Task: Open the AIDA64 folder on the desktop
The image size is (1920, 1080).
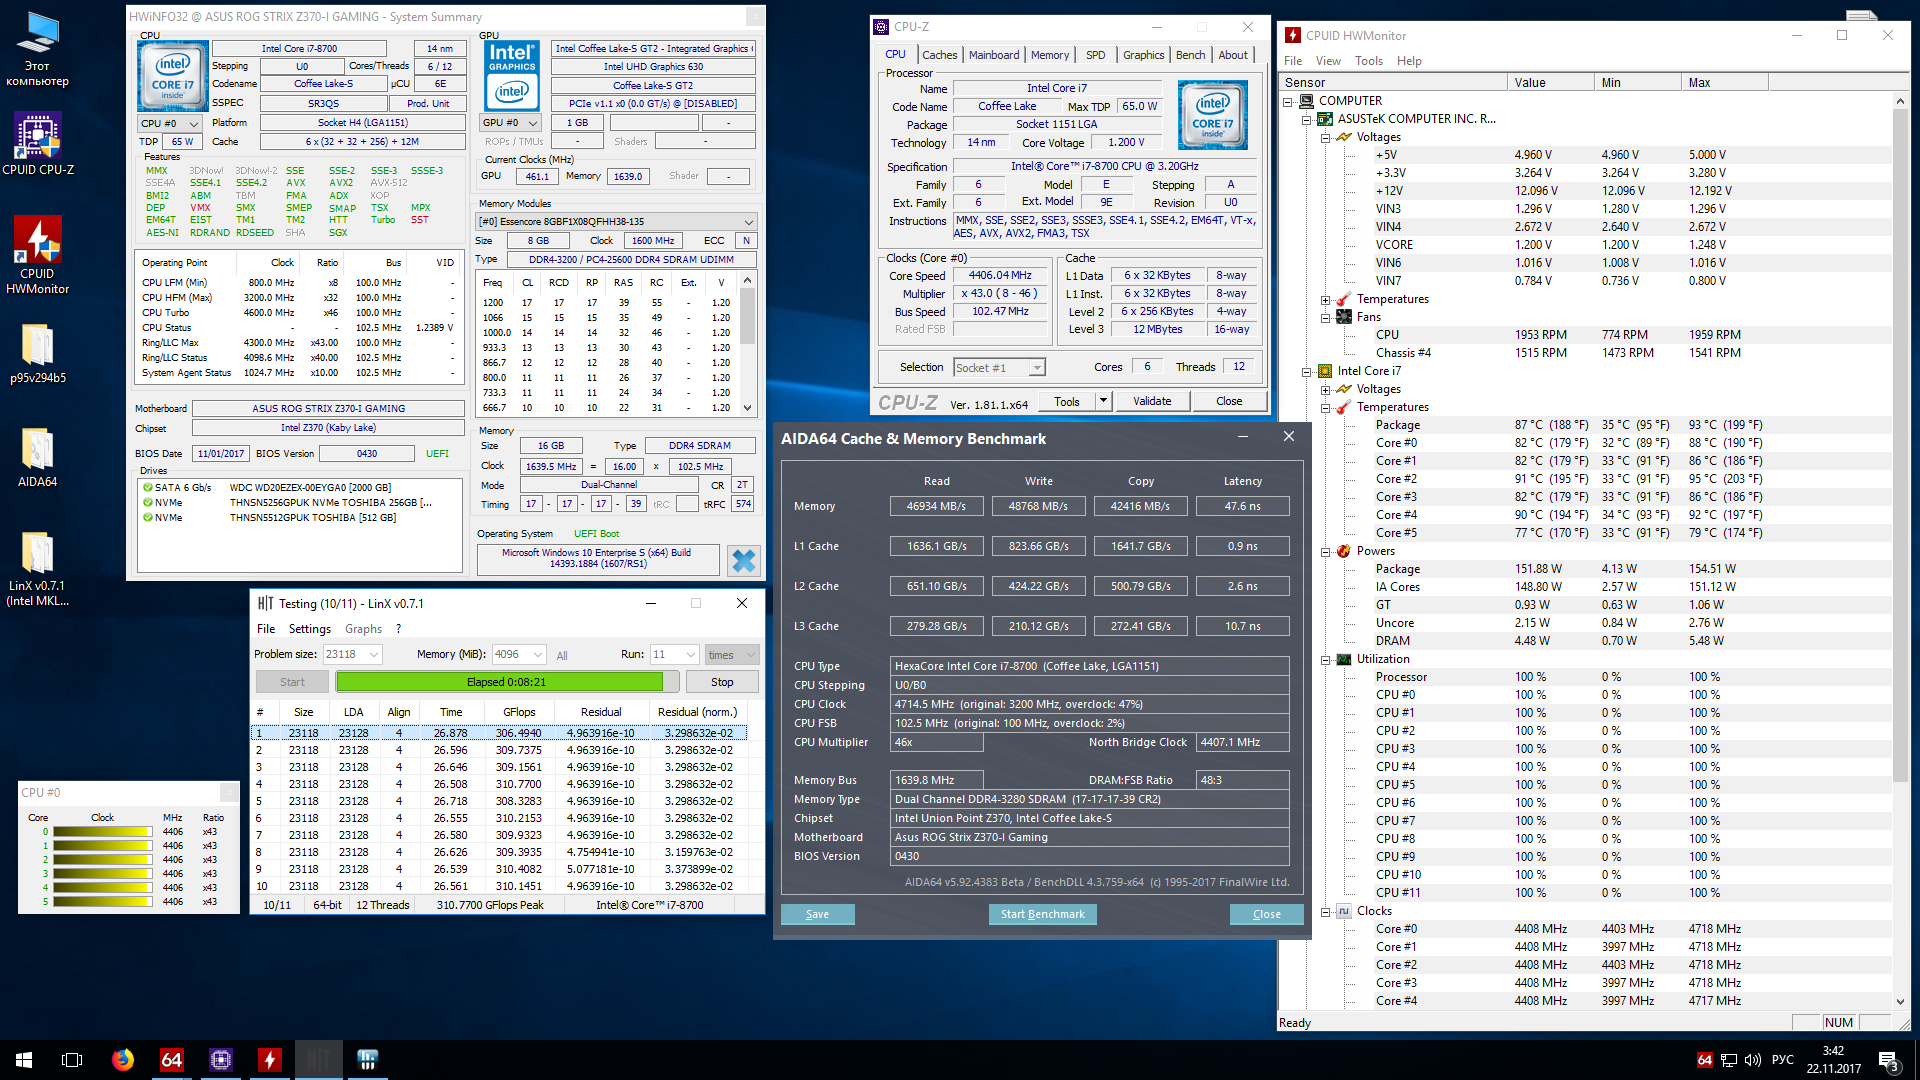Action: click(37, 450)
